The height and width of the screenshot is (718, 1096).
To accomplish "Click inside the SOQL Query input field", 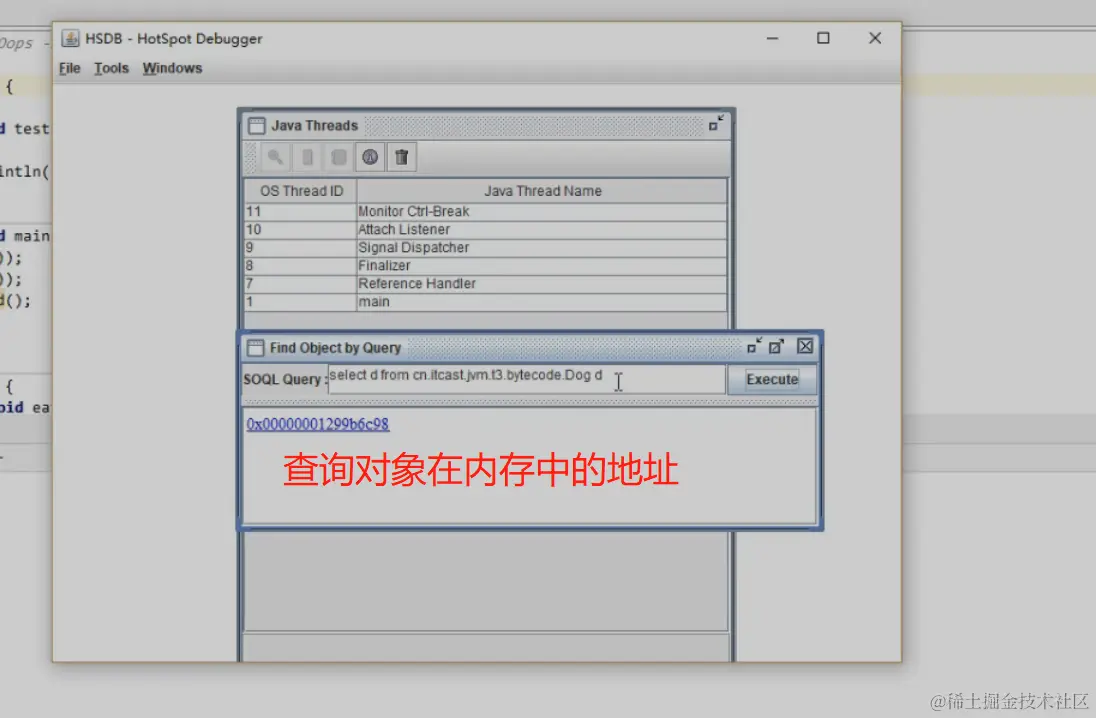I will pos(520,379).
